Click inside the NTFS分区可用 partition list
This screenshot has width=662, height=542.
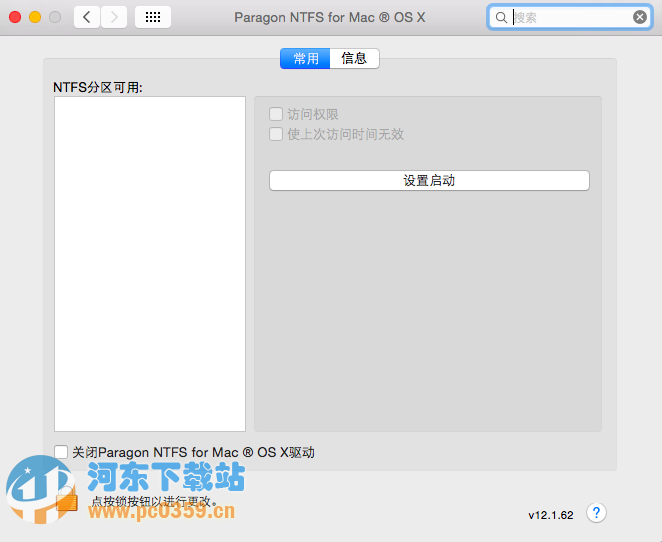click(150, 264)
